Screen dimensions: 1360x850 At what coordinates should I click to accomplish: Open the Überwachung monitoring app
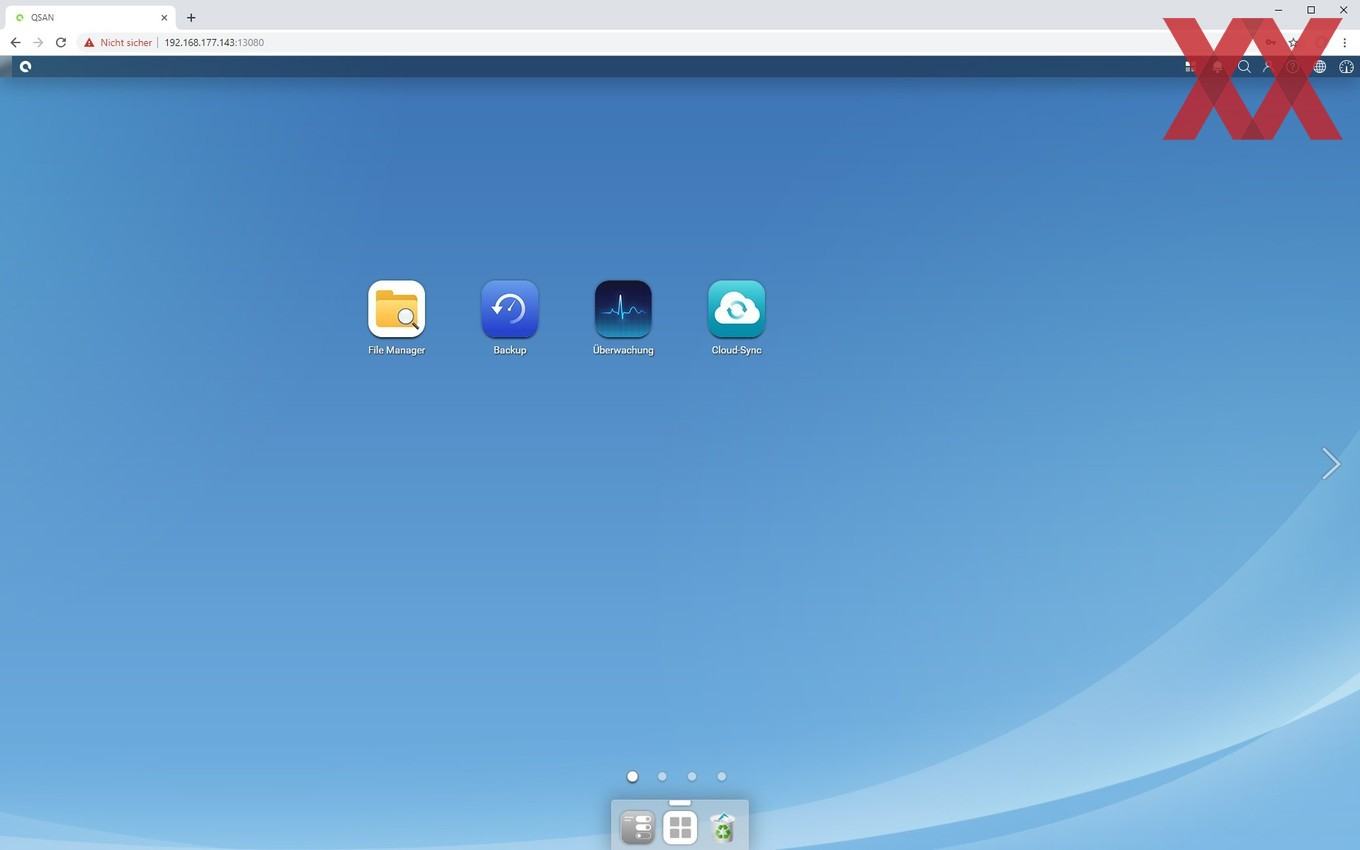click(x=623, y=309)
